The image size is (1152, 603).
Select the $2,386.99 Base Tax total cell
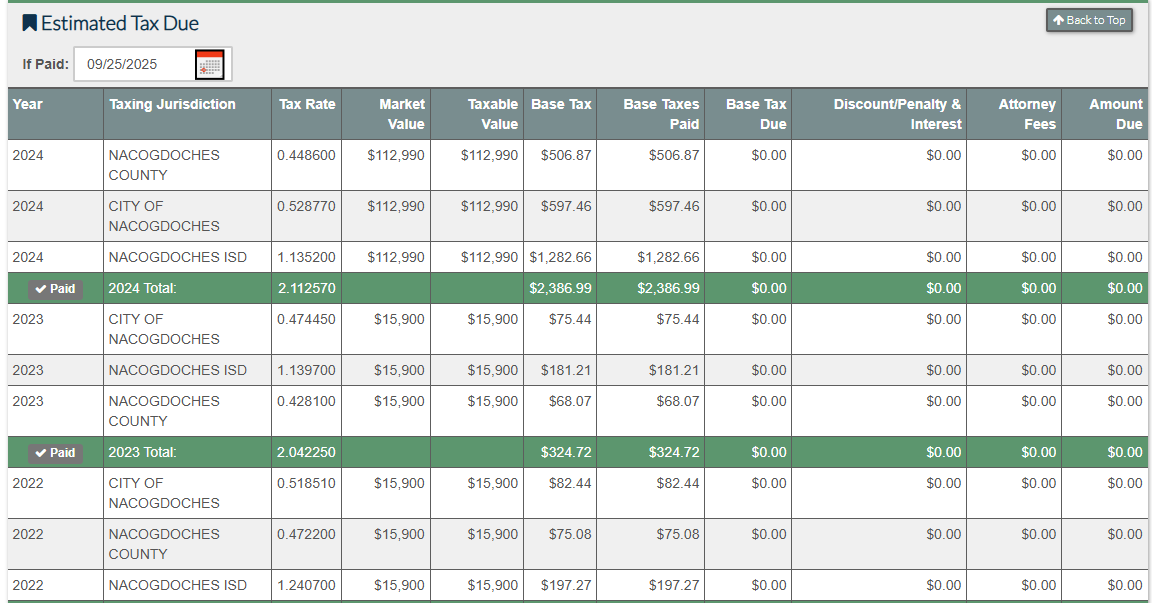560,289
